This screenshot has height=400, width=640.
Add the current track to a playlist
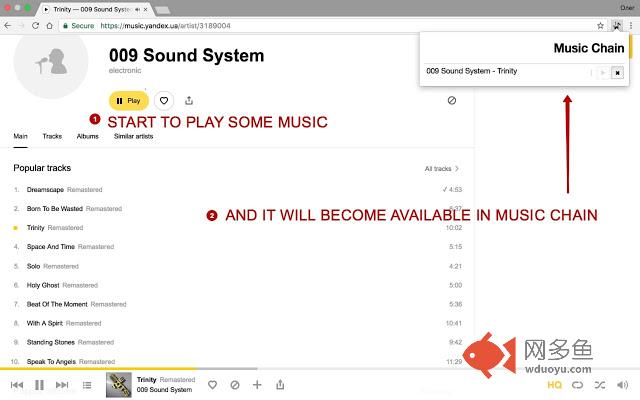(x=257, y=384)
